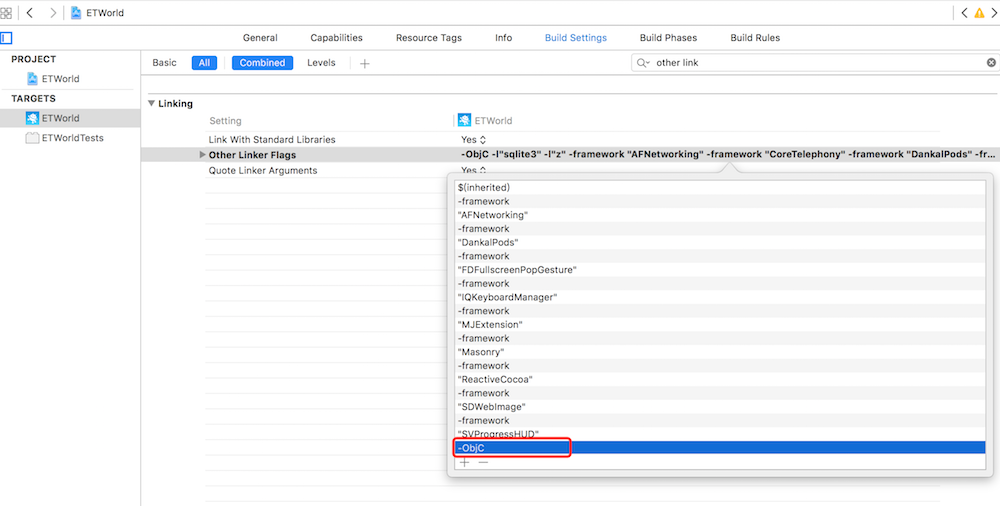Click the ETWorld column header

coord(485,121)
